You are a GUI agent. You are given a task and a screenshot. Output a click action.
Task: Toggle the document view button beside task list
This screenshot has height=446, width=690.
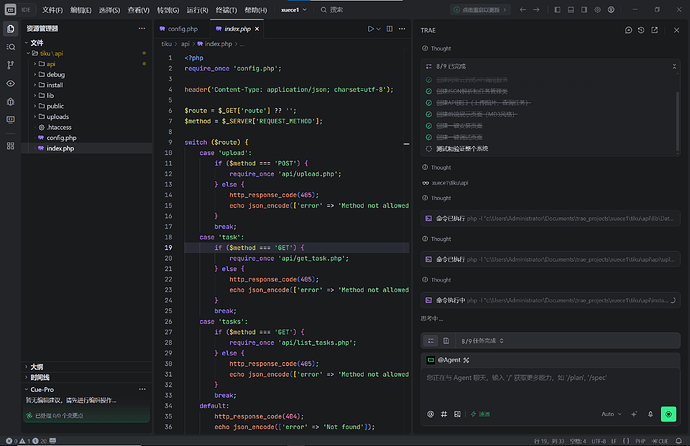point(446,341)
